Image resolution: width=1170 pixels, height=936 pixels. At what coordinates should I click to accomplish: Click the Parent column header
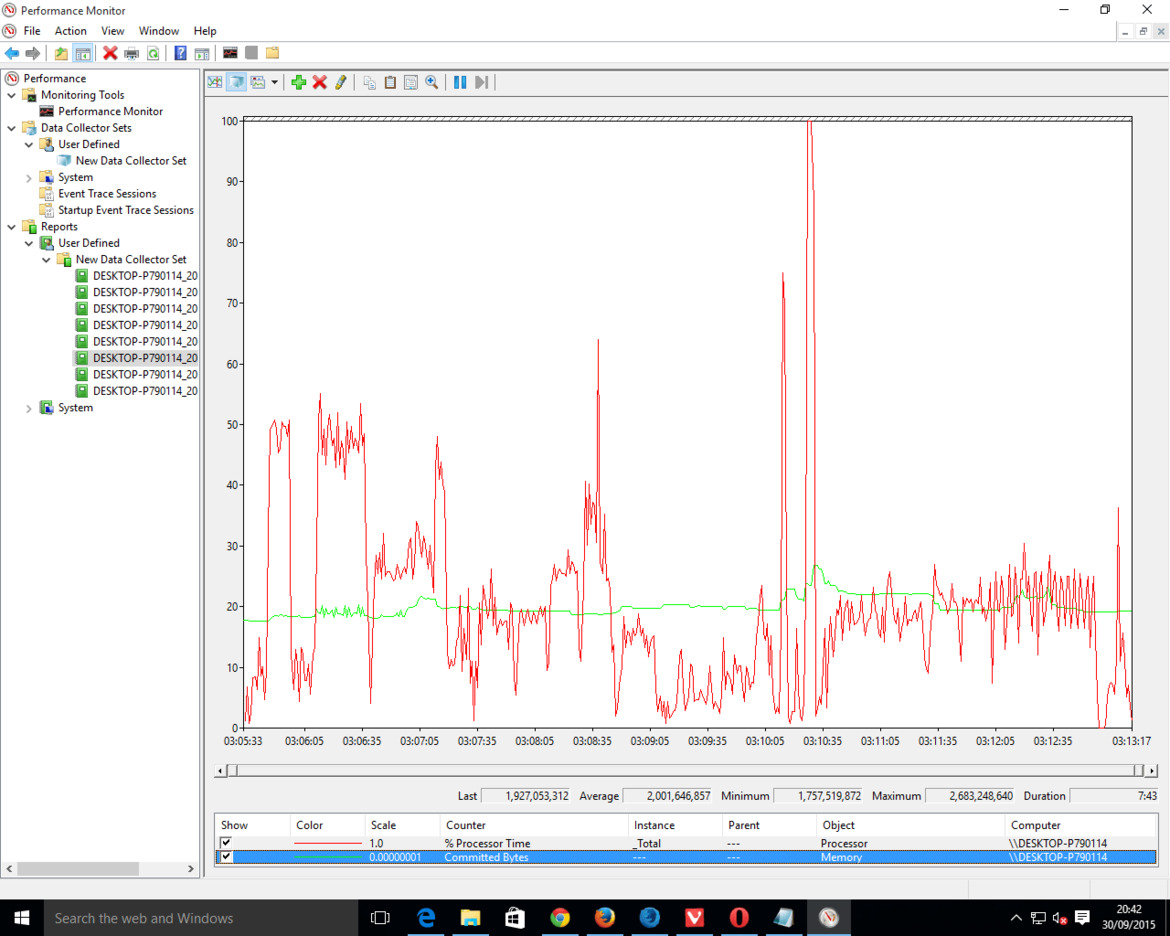click(769, 825)
